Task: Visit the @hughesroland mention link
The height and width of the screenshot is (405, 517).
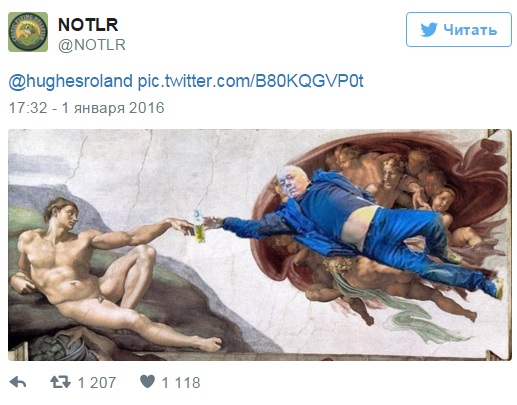Action: [70, 81]
